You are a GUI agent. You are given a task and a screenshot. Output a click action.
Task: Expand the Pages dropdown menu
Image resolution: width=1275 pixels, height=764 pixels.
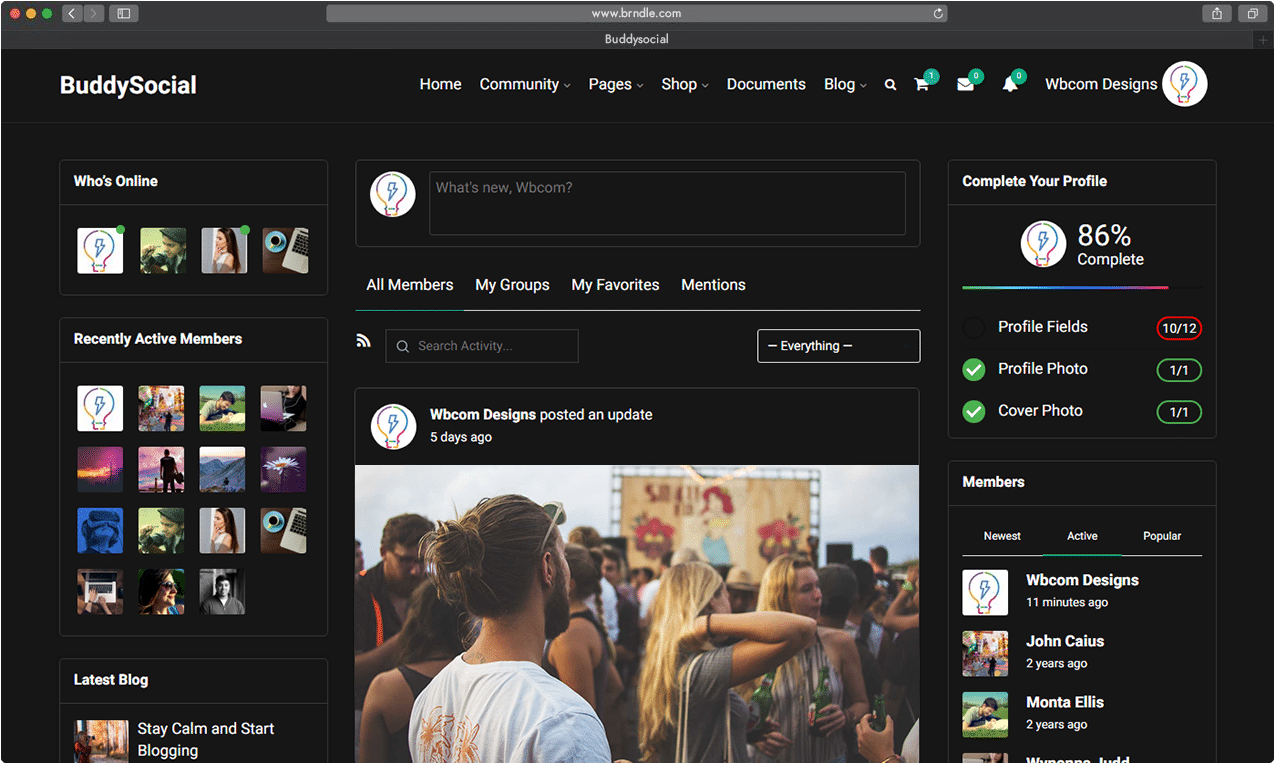point(616,84)
